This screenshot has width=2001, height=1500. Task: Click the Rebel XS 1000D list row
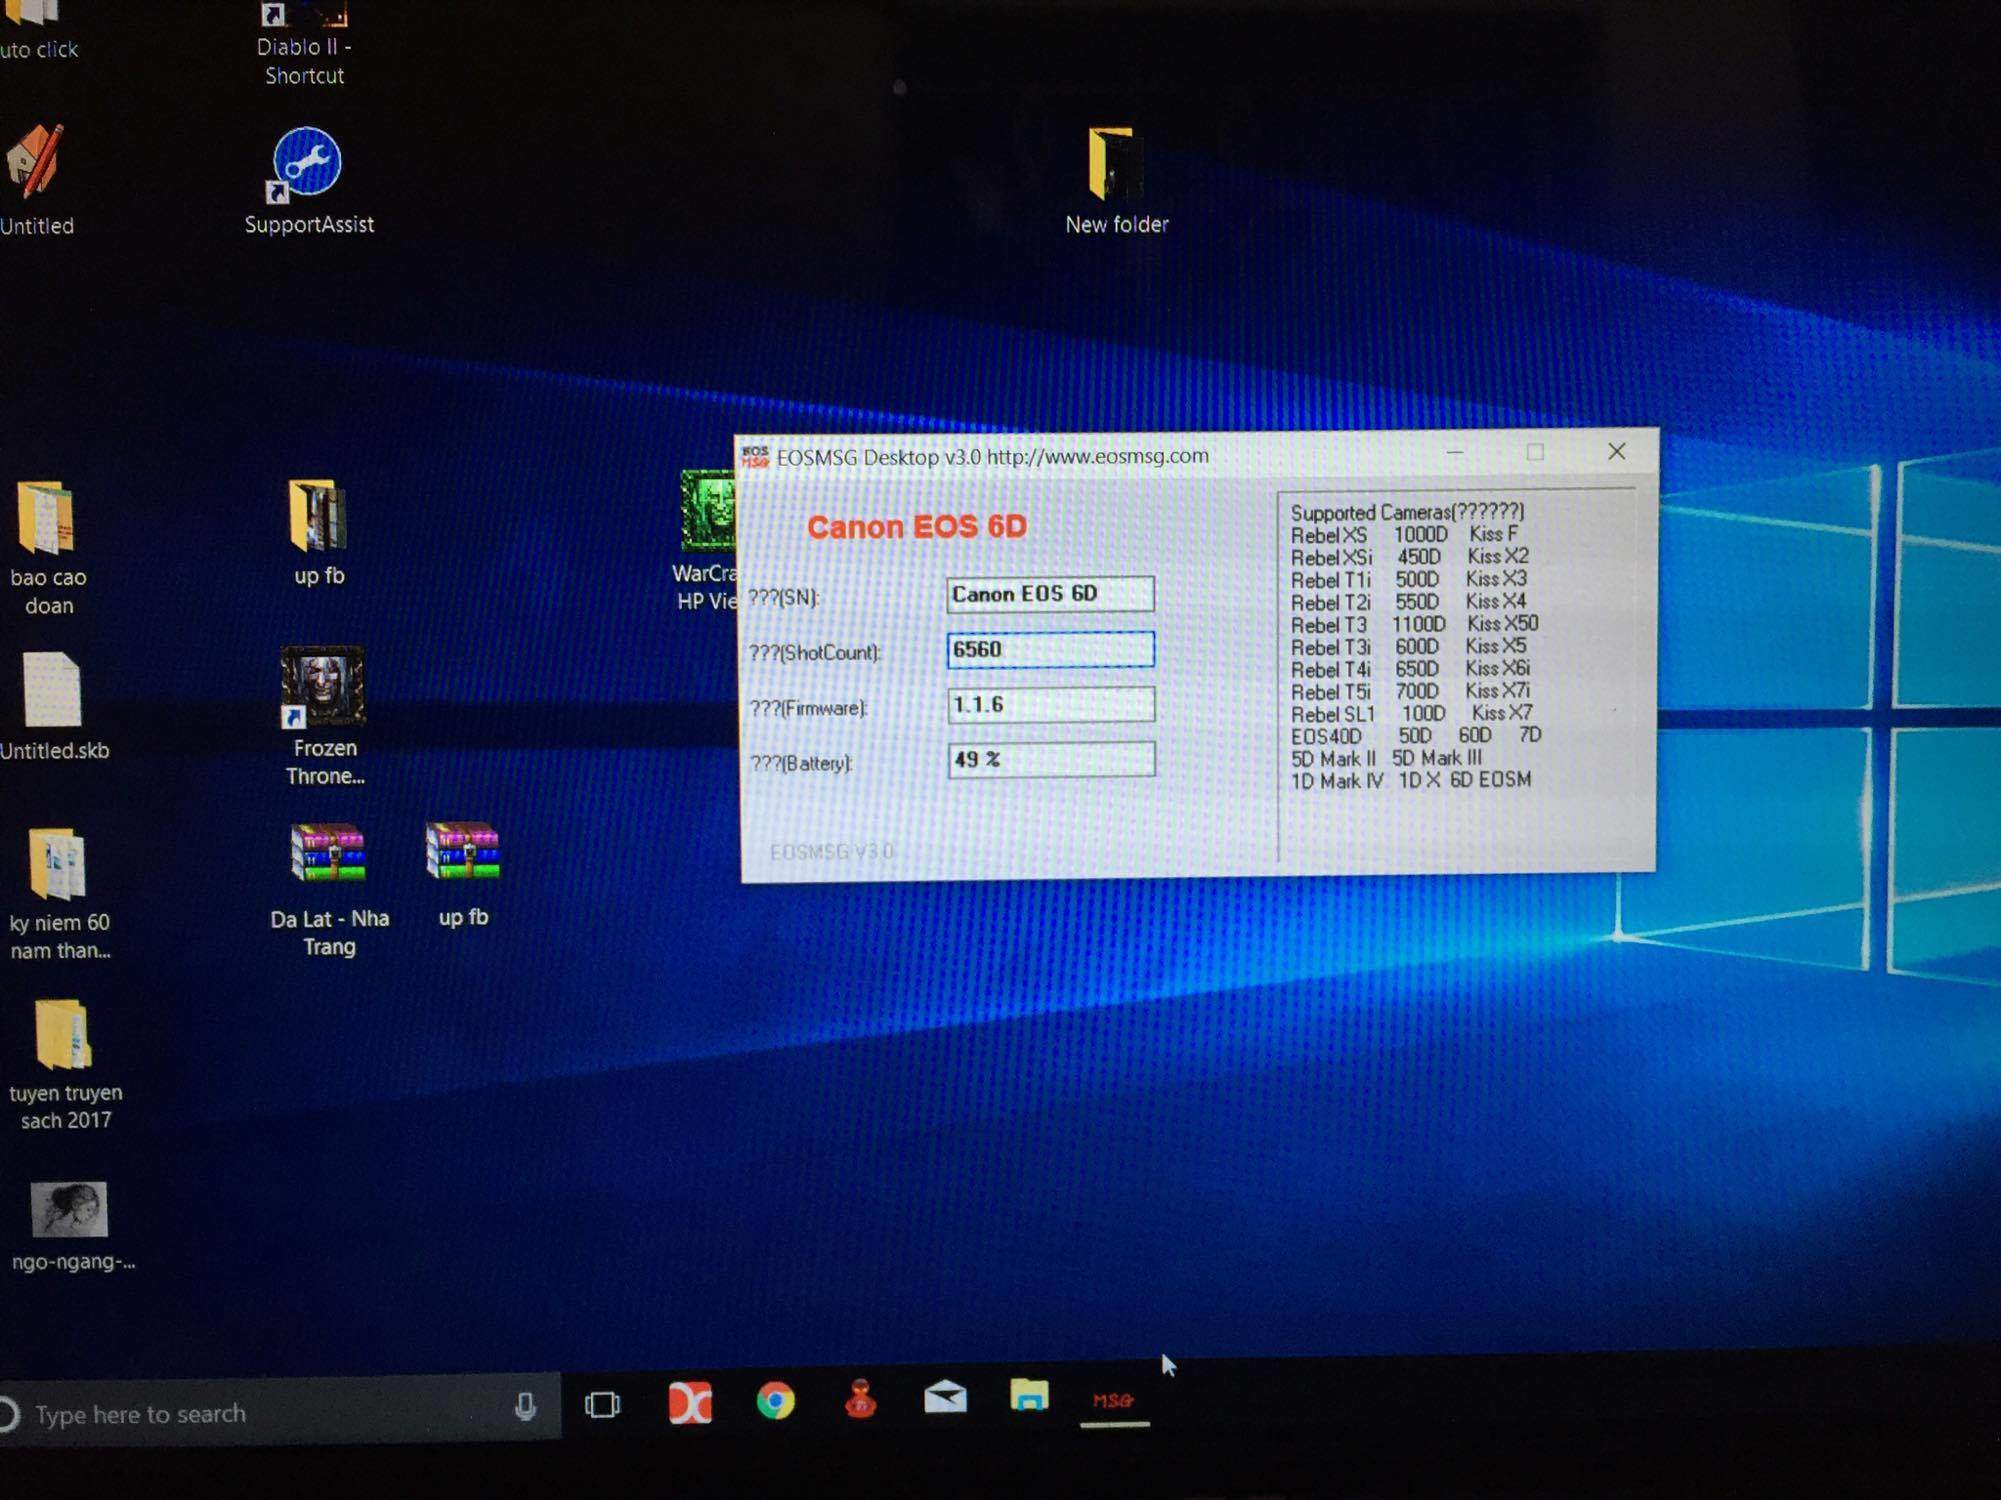[1404, 535]
